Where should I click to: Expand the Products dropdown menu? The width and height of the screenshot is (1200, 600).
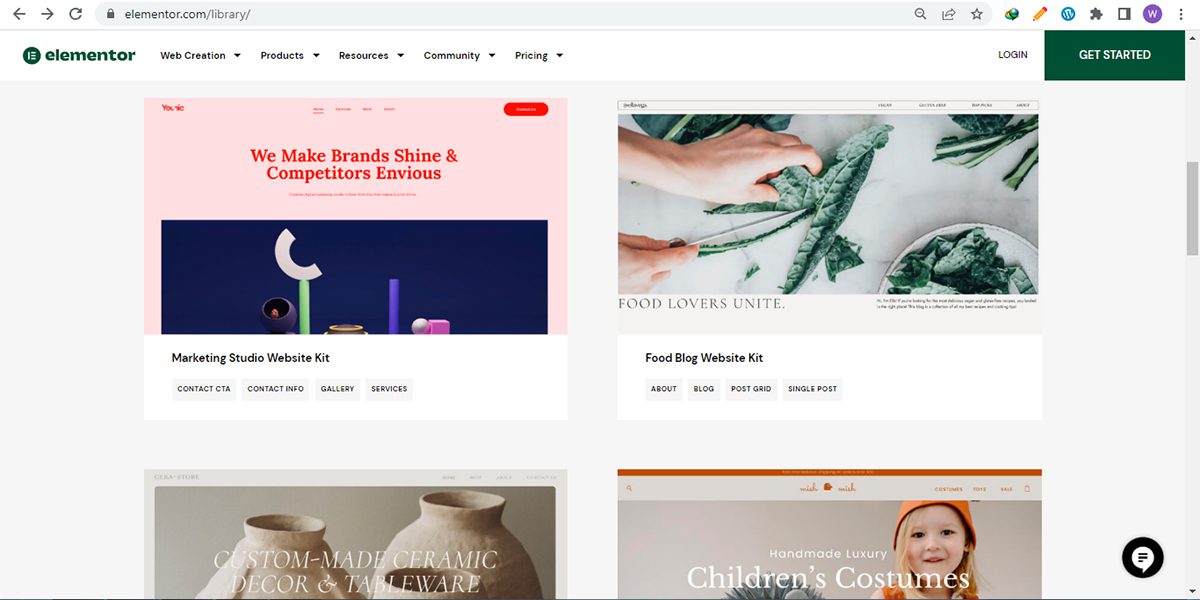(290, 55)
